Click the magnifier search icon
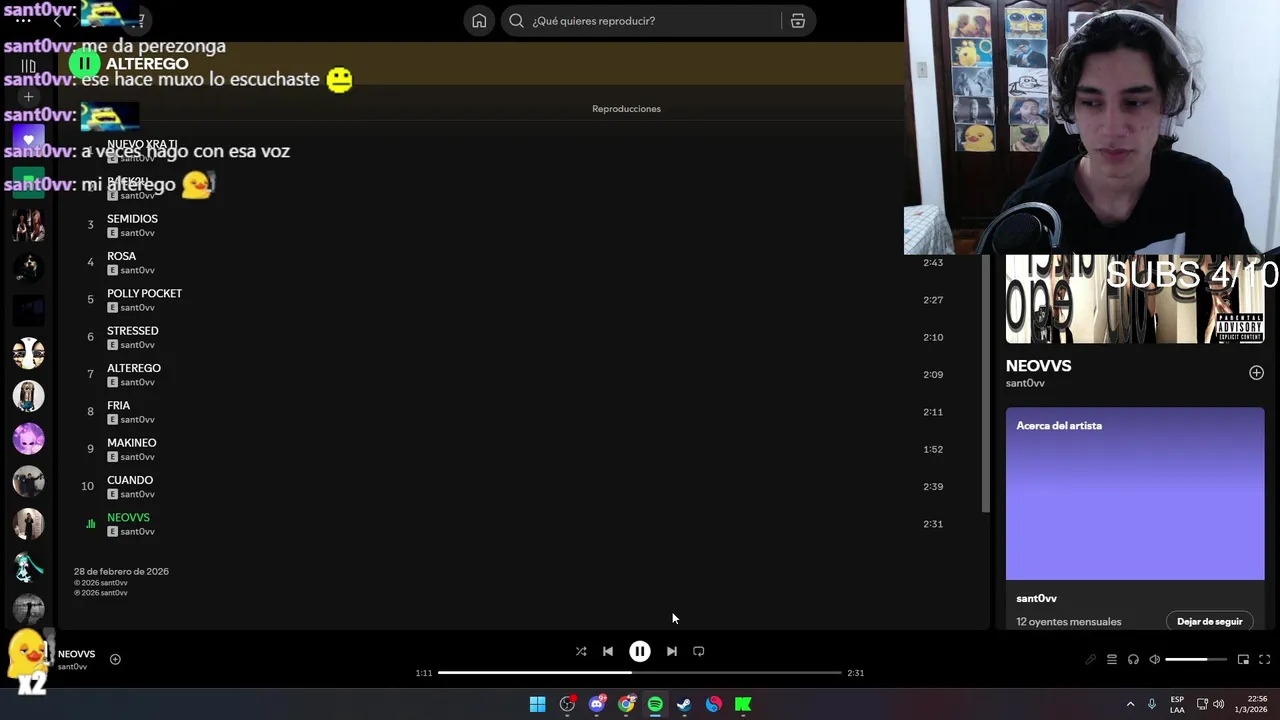Screen dimensions: 1280x720 click(x=517, y=21)
